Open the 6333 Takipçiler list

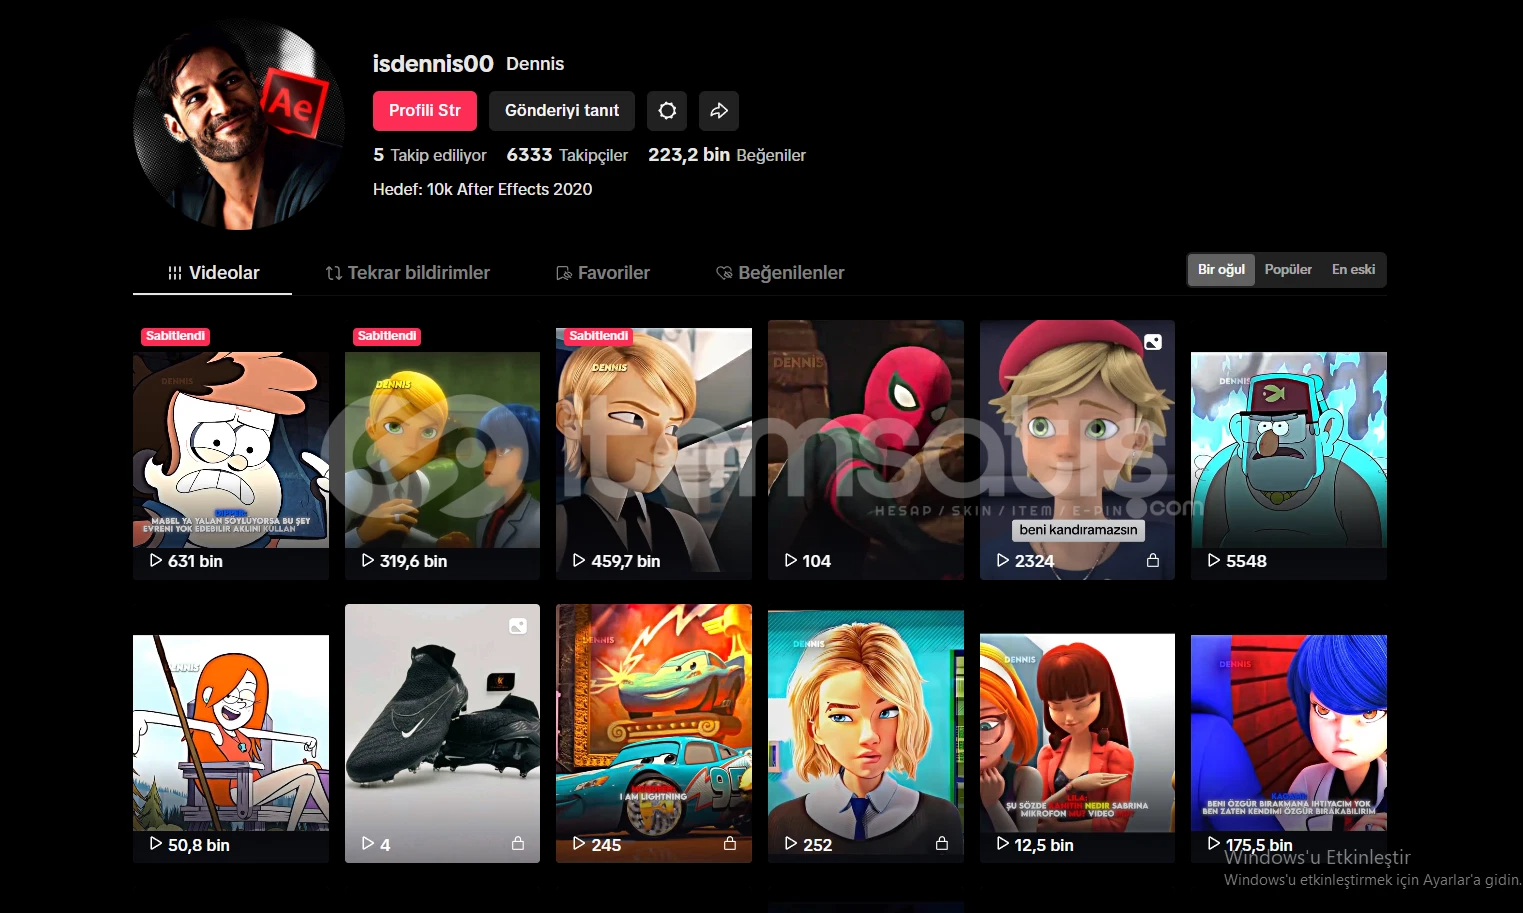coord(567,155)
